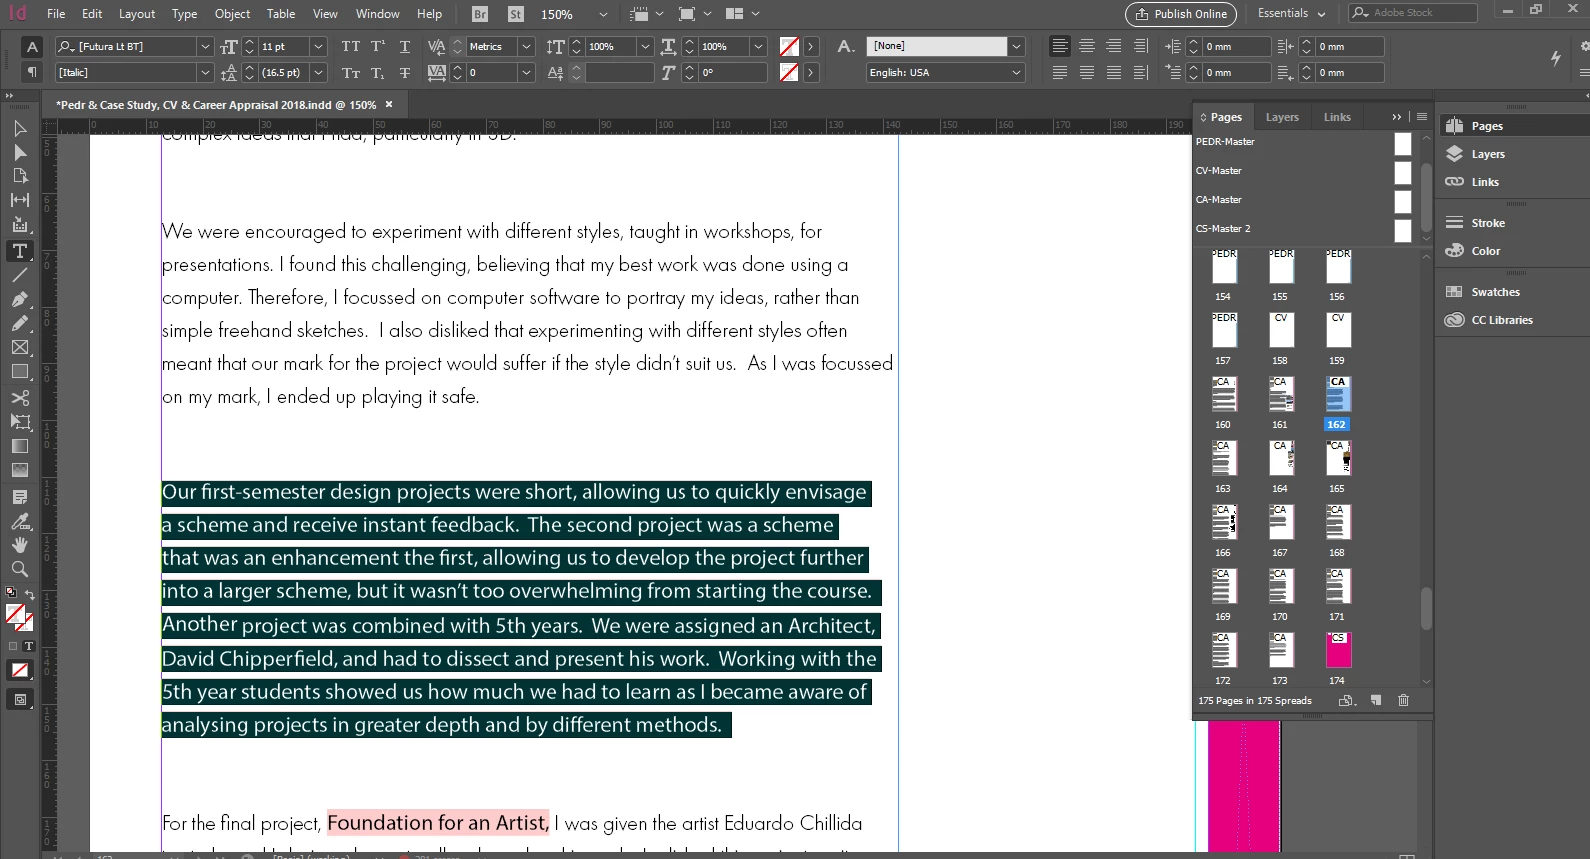
Task: Select the Line tool
Action: click(19, 275)
